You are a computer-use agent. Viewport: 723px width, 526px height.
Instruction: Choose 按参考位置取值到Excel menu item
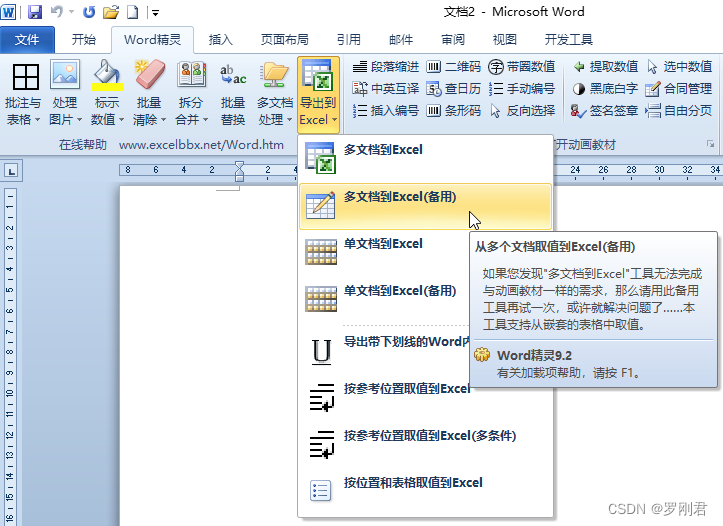point(384,397)
